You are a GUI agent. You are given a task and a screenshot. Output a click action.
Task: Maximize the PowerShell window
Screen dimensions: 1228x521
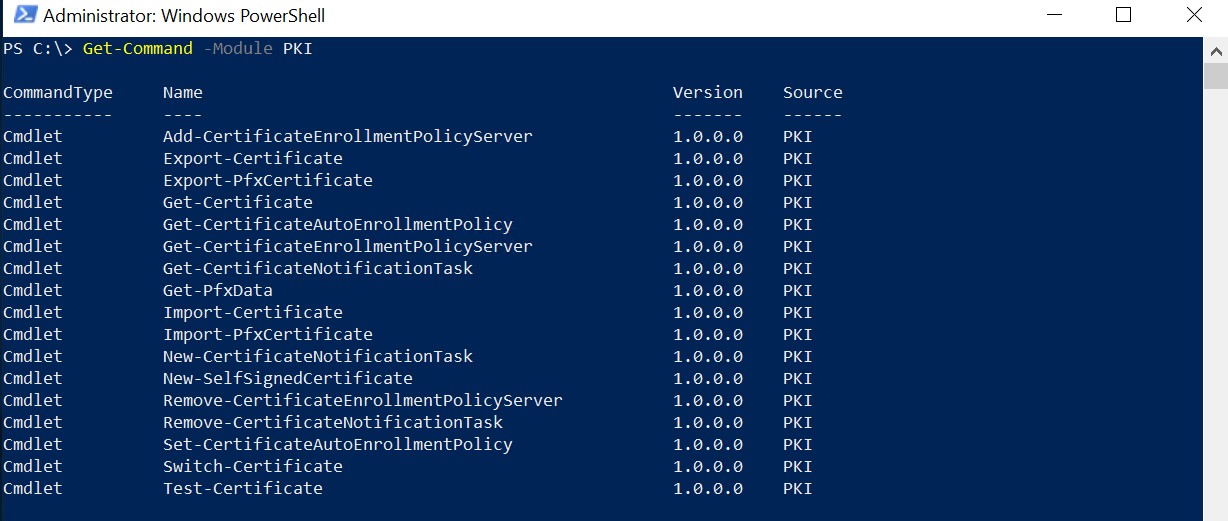(1123, 15)
